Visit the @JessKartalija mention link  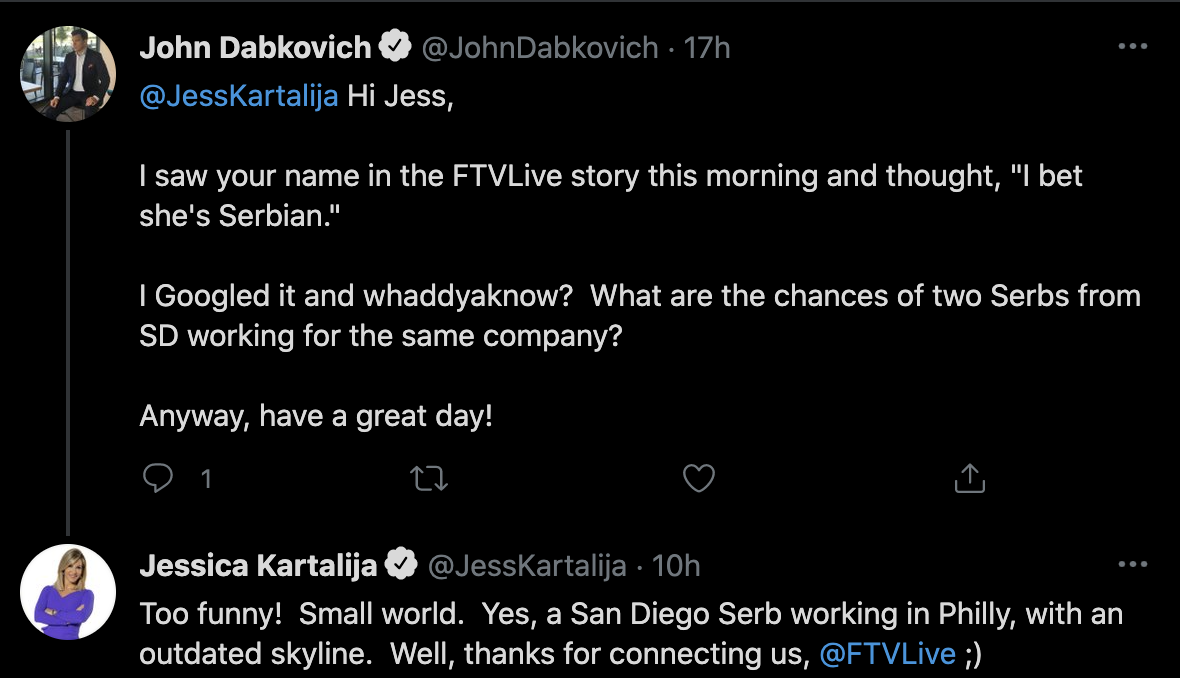[x=239, y=96]
